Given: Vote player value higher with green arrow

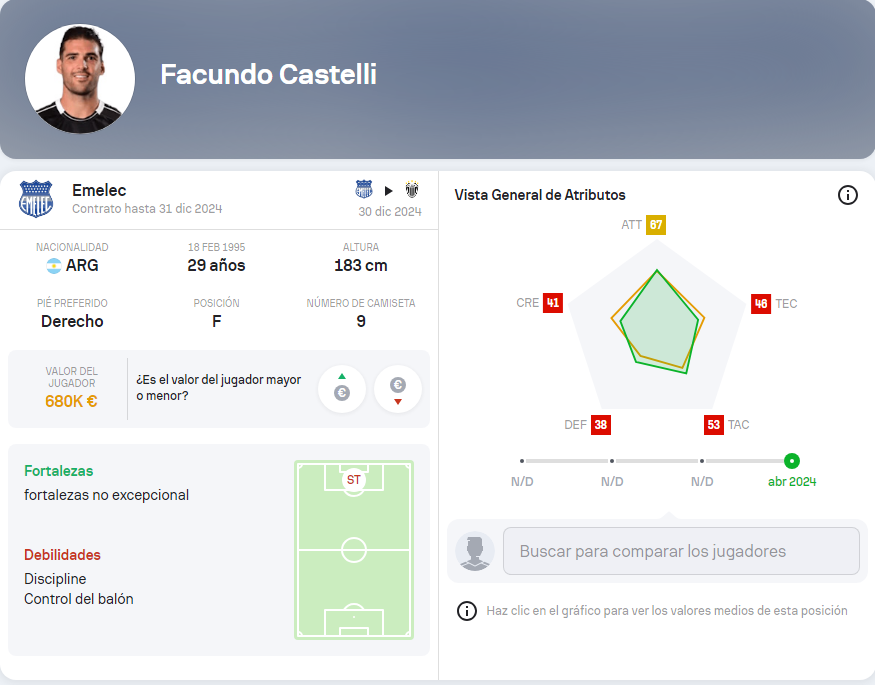Looking at the screenshot, I should (342, 389).
